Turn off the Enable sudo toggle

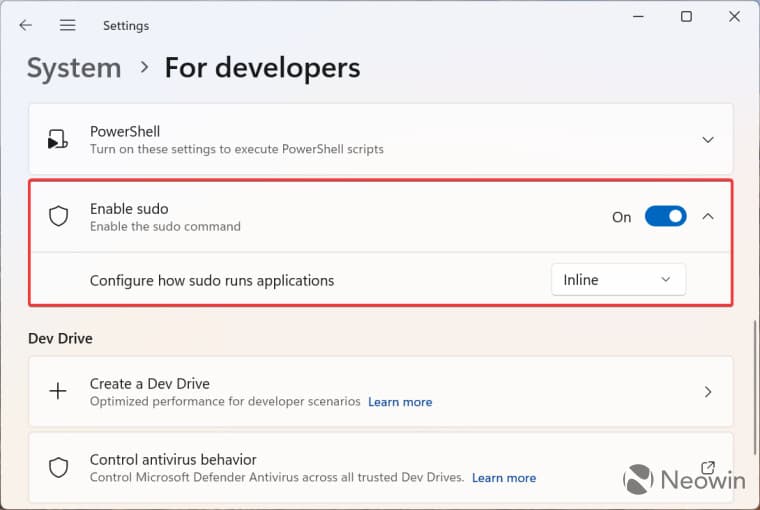pyautogui.click(x=665, y=216)
